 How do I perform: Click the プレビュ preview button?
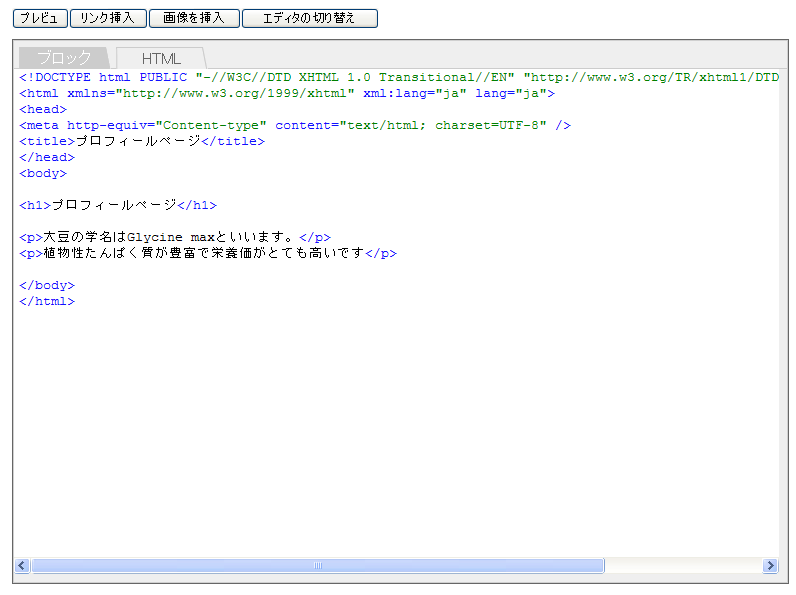pos(40,18)
